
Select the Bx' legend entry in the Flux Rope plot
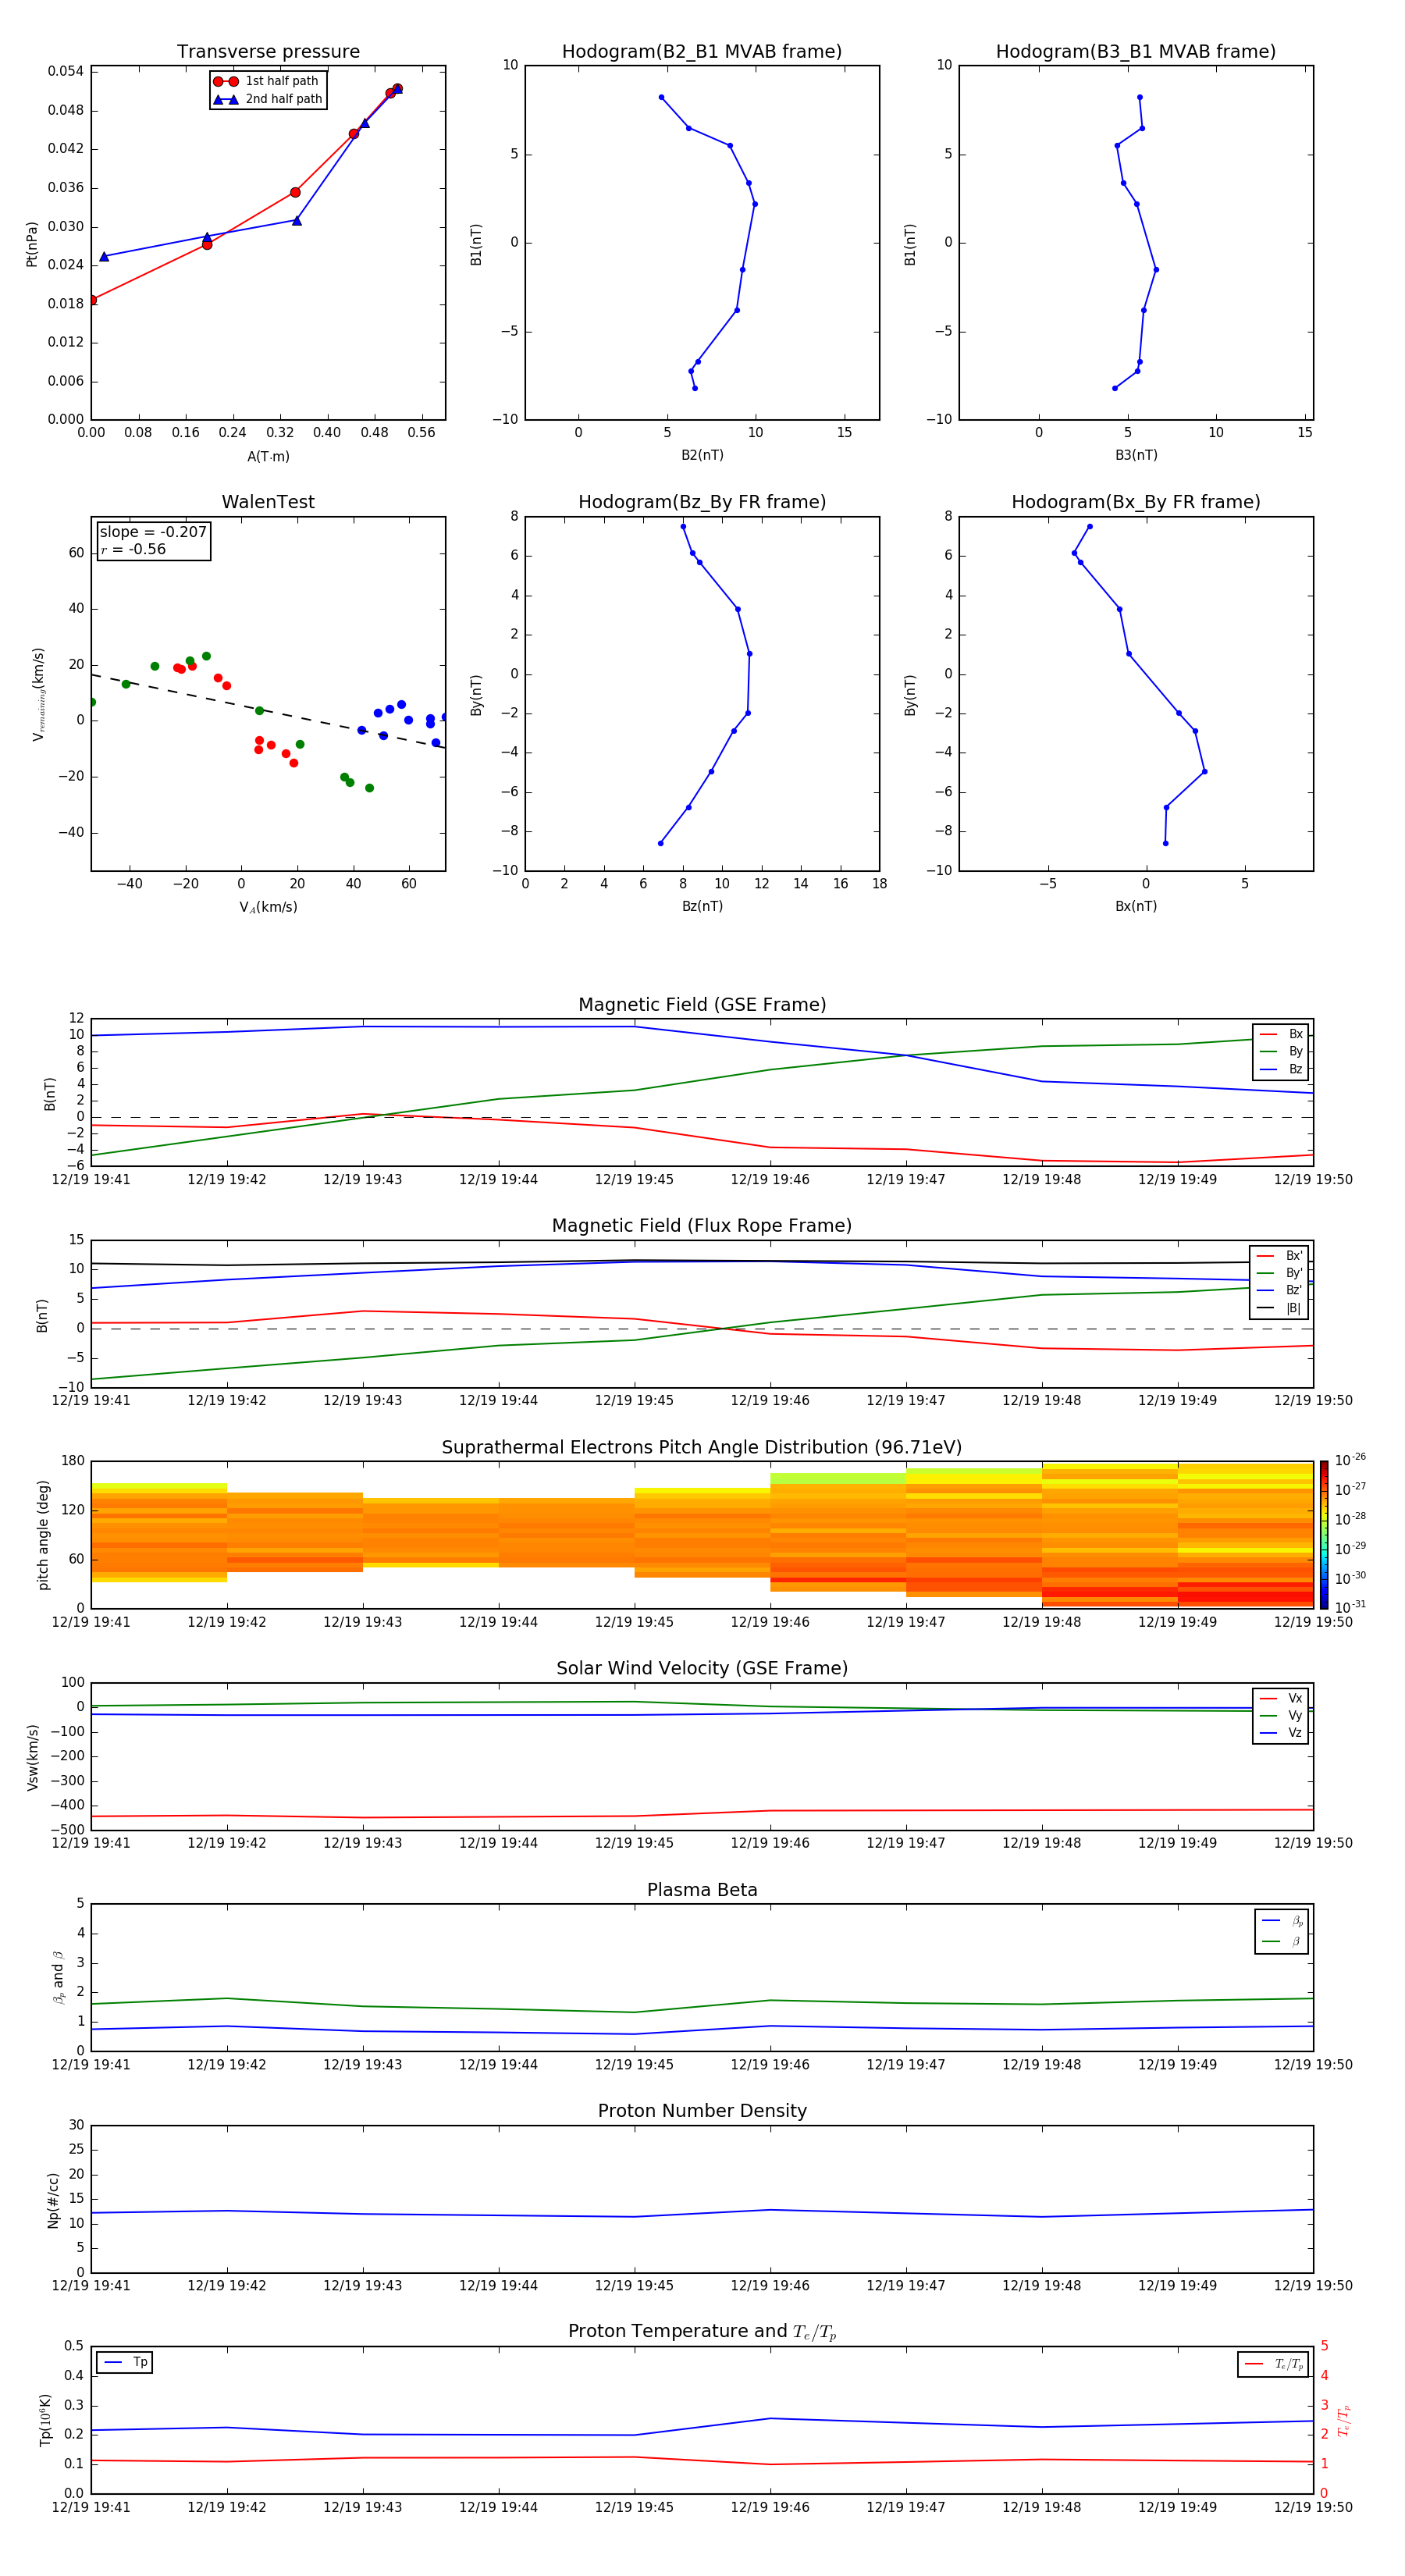1279,1256
